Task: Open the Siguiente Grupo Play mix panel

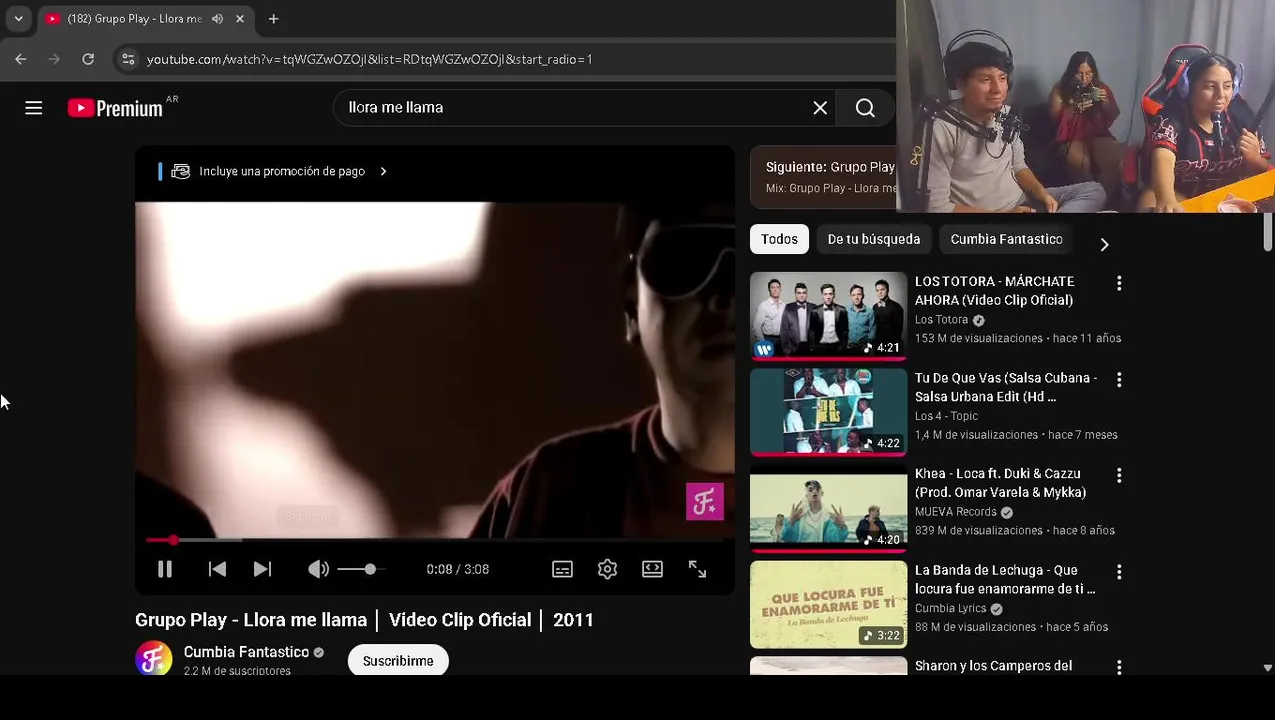Action: pos(823,177)
